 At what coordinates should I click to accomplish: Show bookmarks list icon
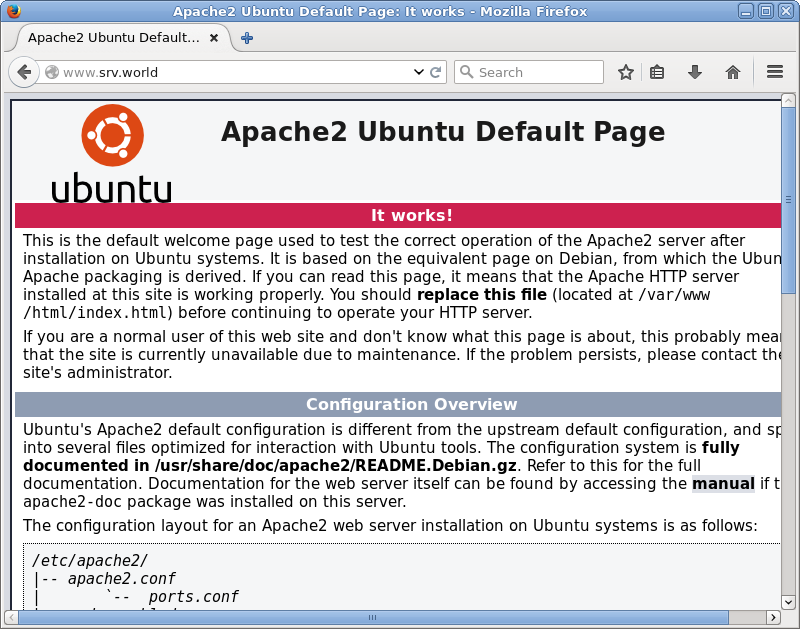pos(657,72)
